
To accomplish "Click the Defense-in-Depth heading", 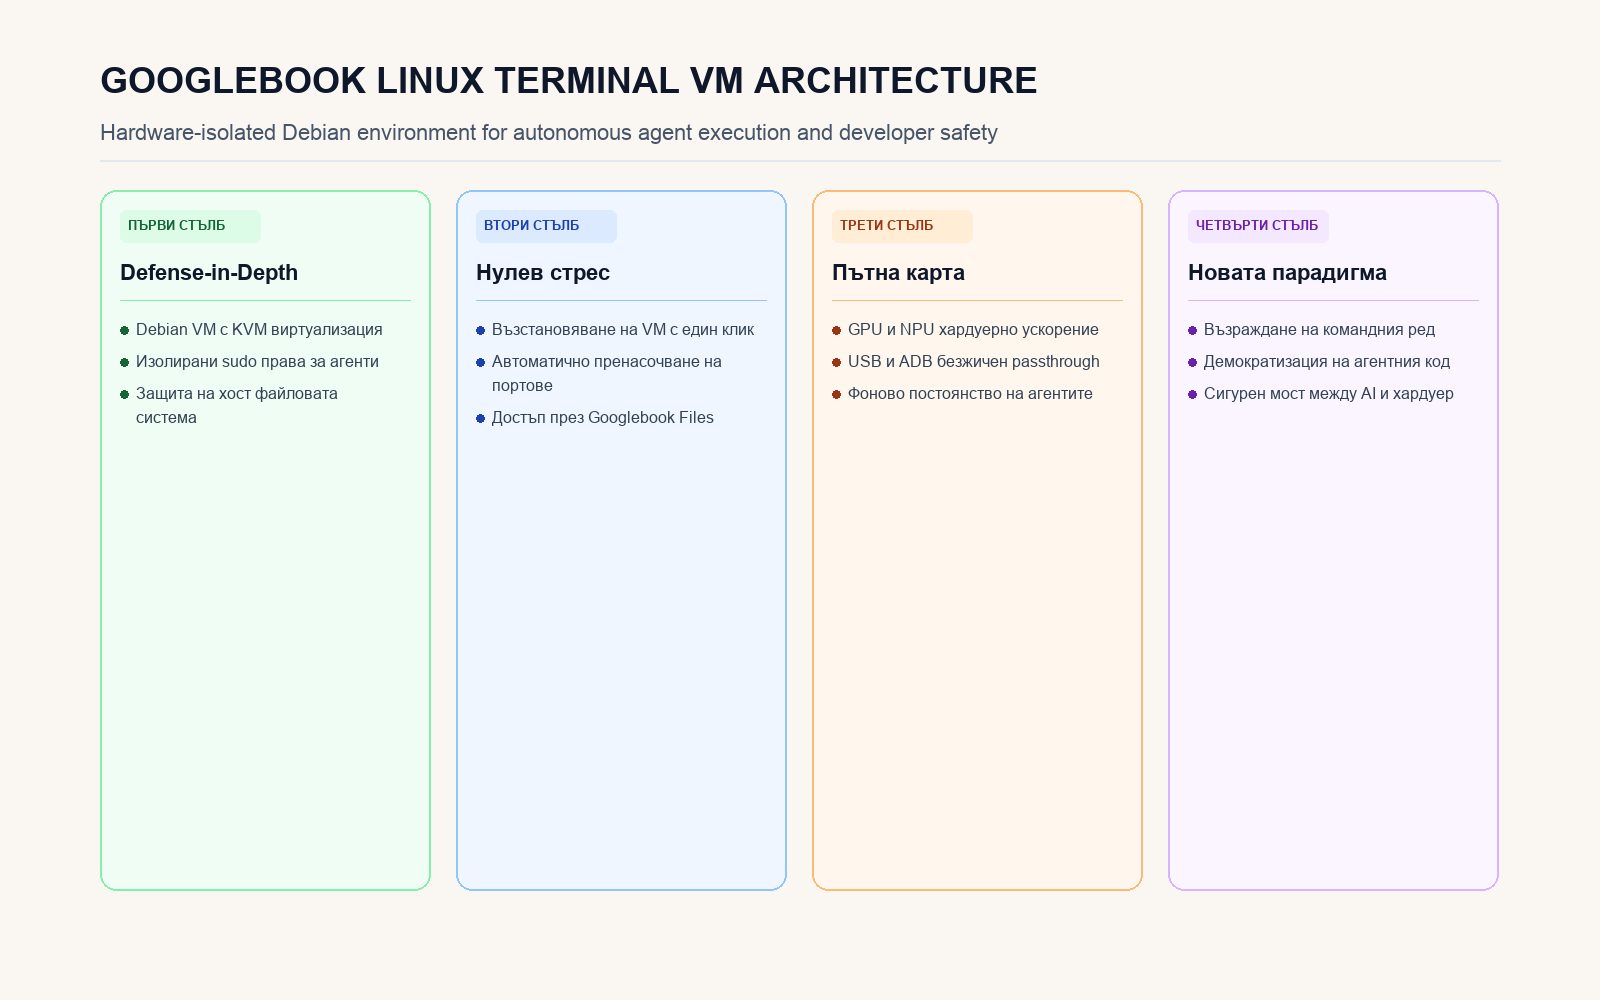I will tap(209, 273).
